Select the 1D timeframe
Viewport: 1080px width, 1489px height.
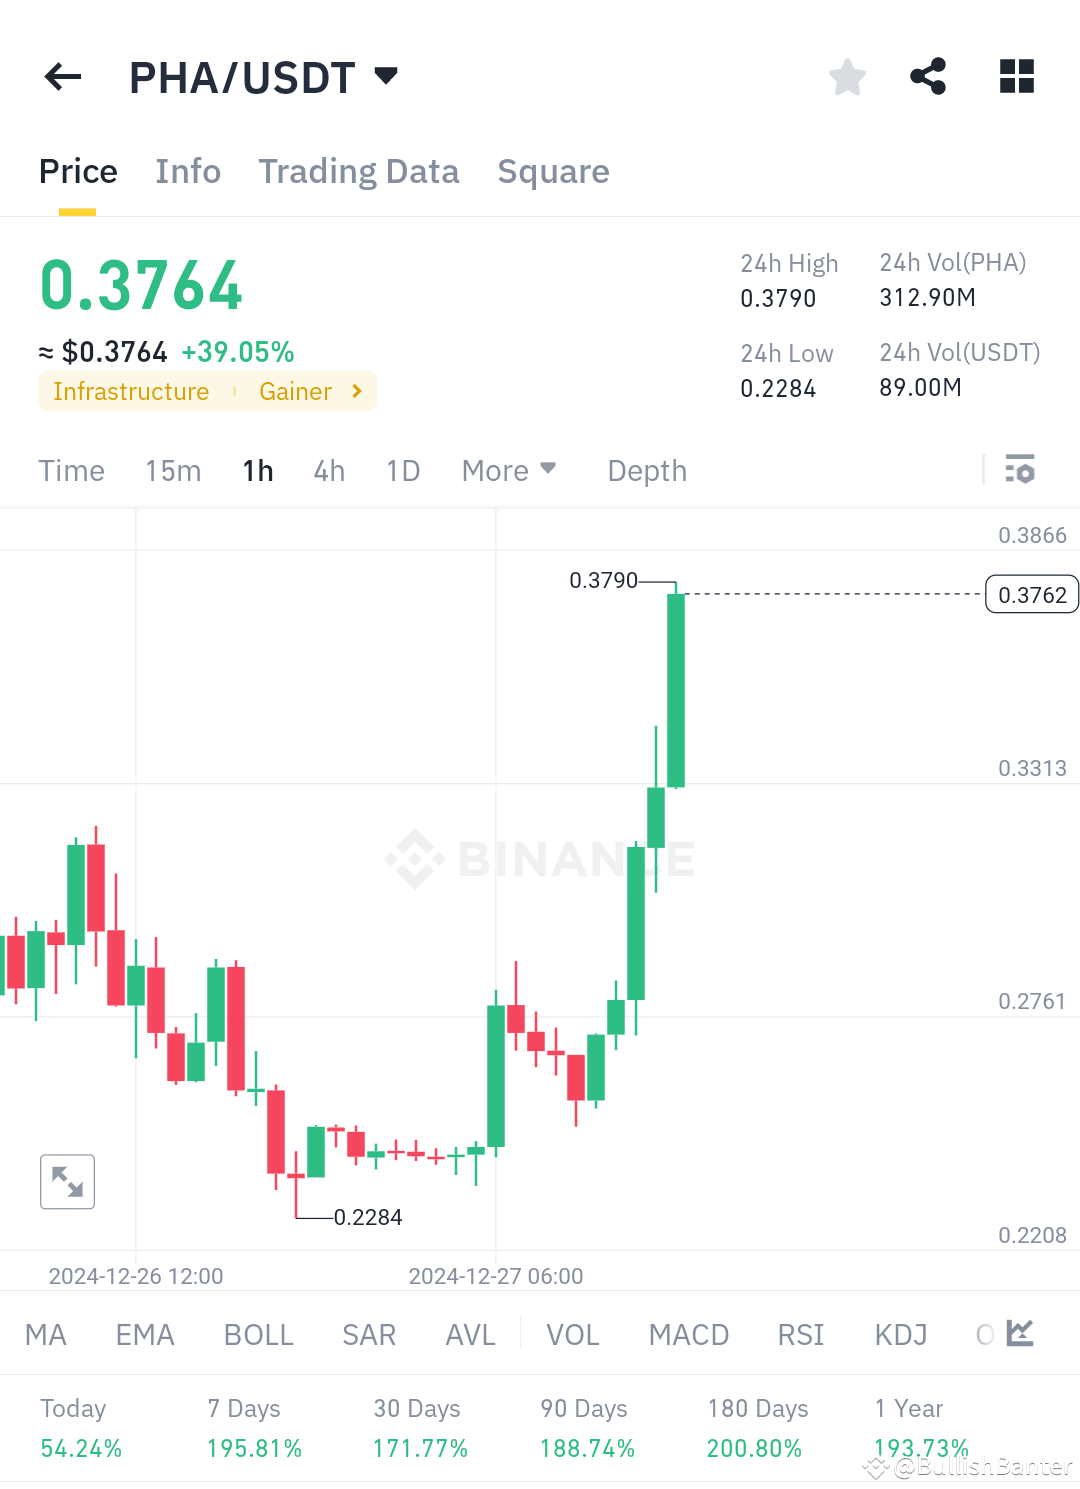[x=402, y=470]
